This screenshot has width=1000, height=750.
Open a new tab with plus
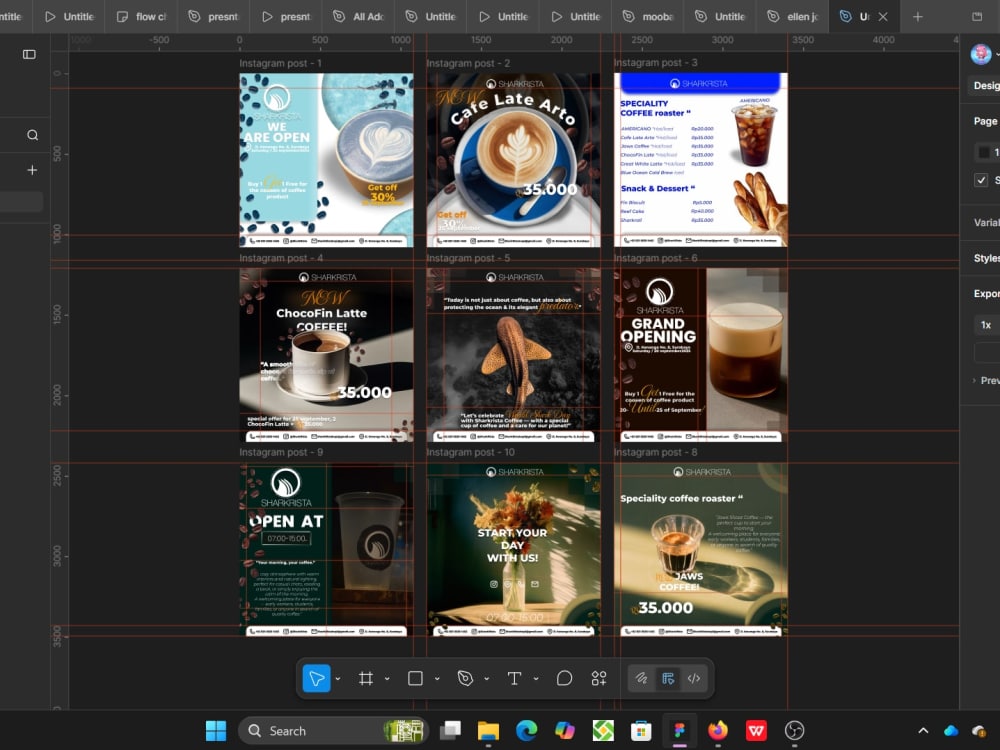(x=918, y=17)
